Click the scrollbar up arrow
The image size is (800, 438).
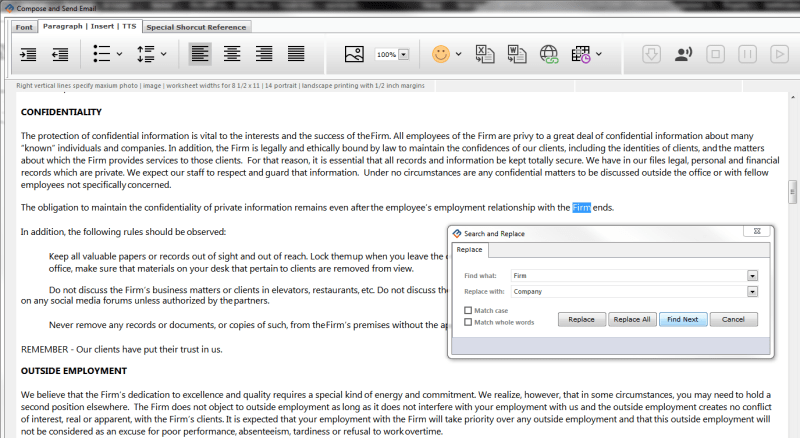pos(792,97)
